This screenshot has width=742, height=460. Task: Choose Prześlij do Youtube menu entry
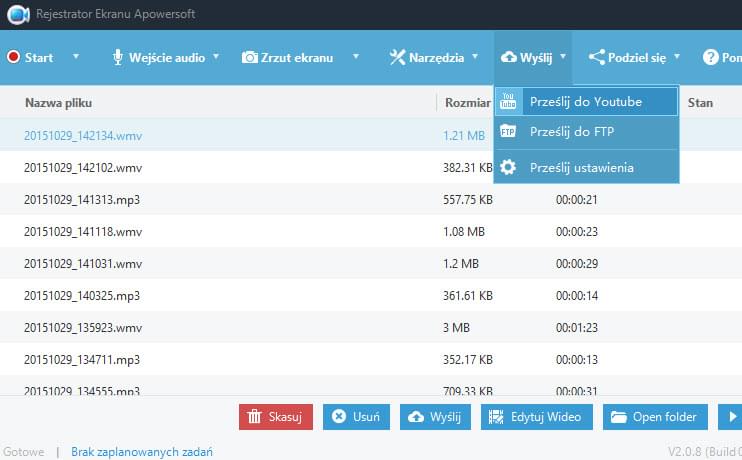pos(585,101)
